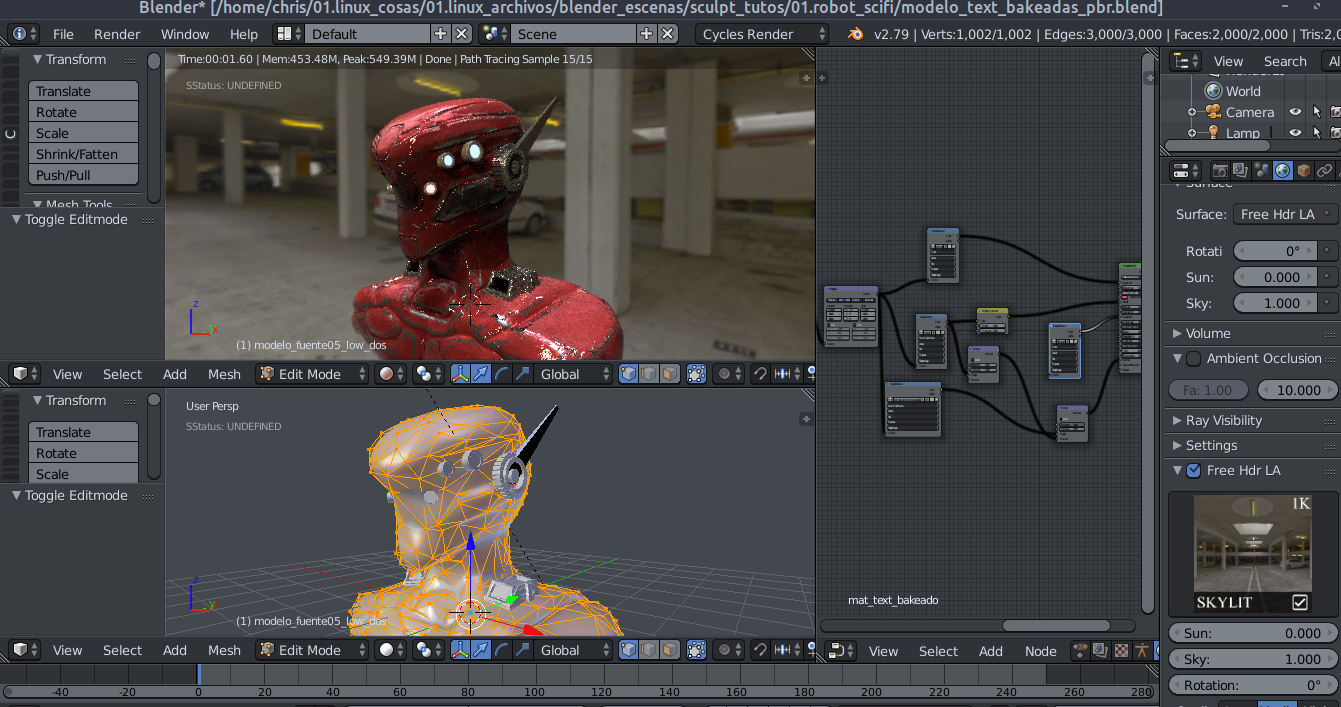
Task: Open World properties tab globe icon
Action: point(1283,171)
